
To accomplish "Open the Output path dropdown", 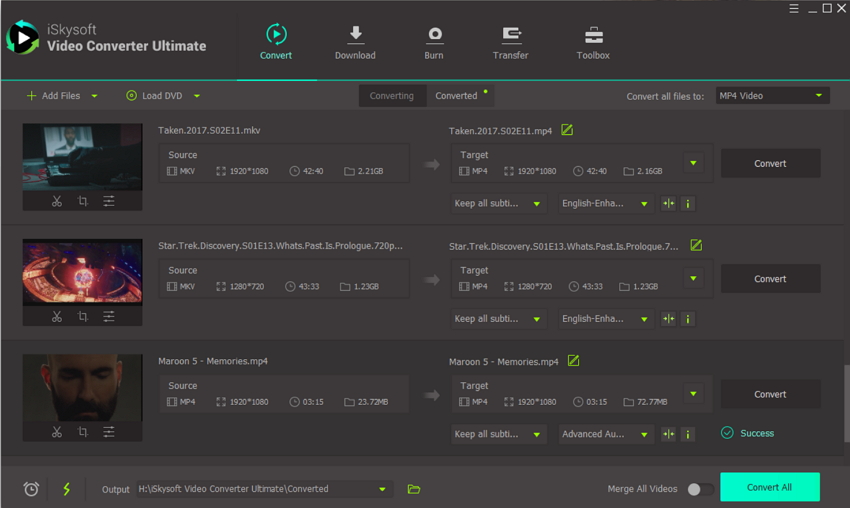I will pos(382,489).
